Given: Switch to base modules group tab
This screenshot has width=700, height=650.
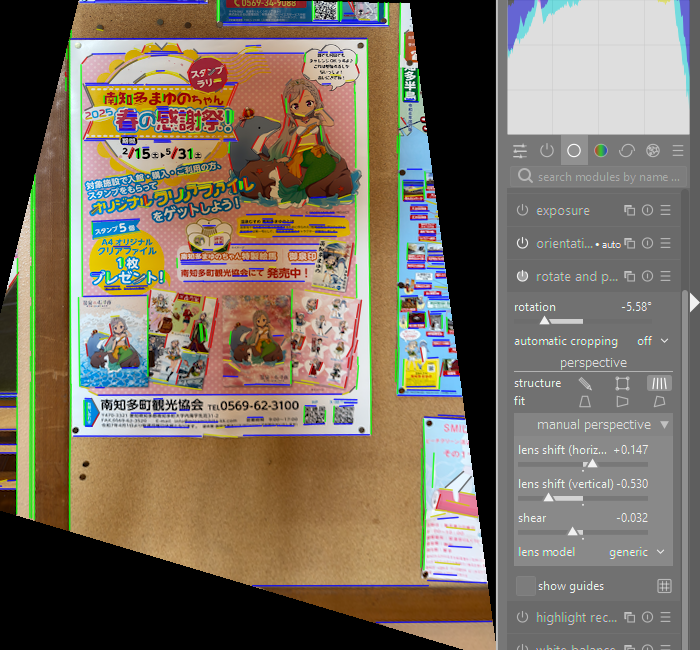Looking at the screenshot, I should pyautogui.click(x=574, y=151).
